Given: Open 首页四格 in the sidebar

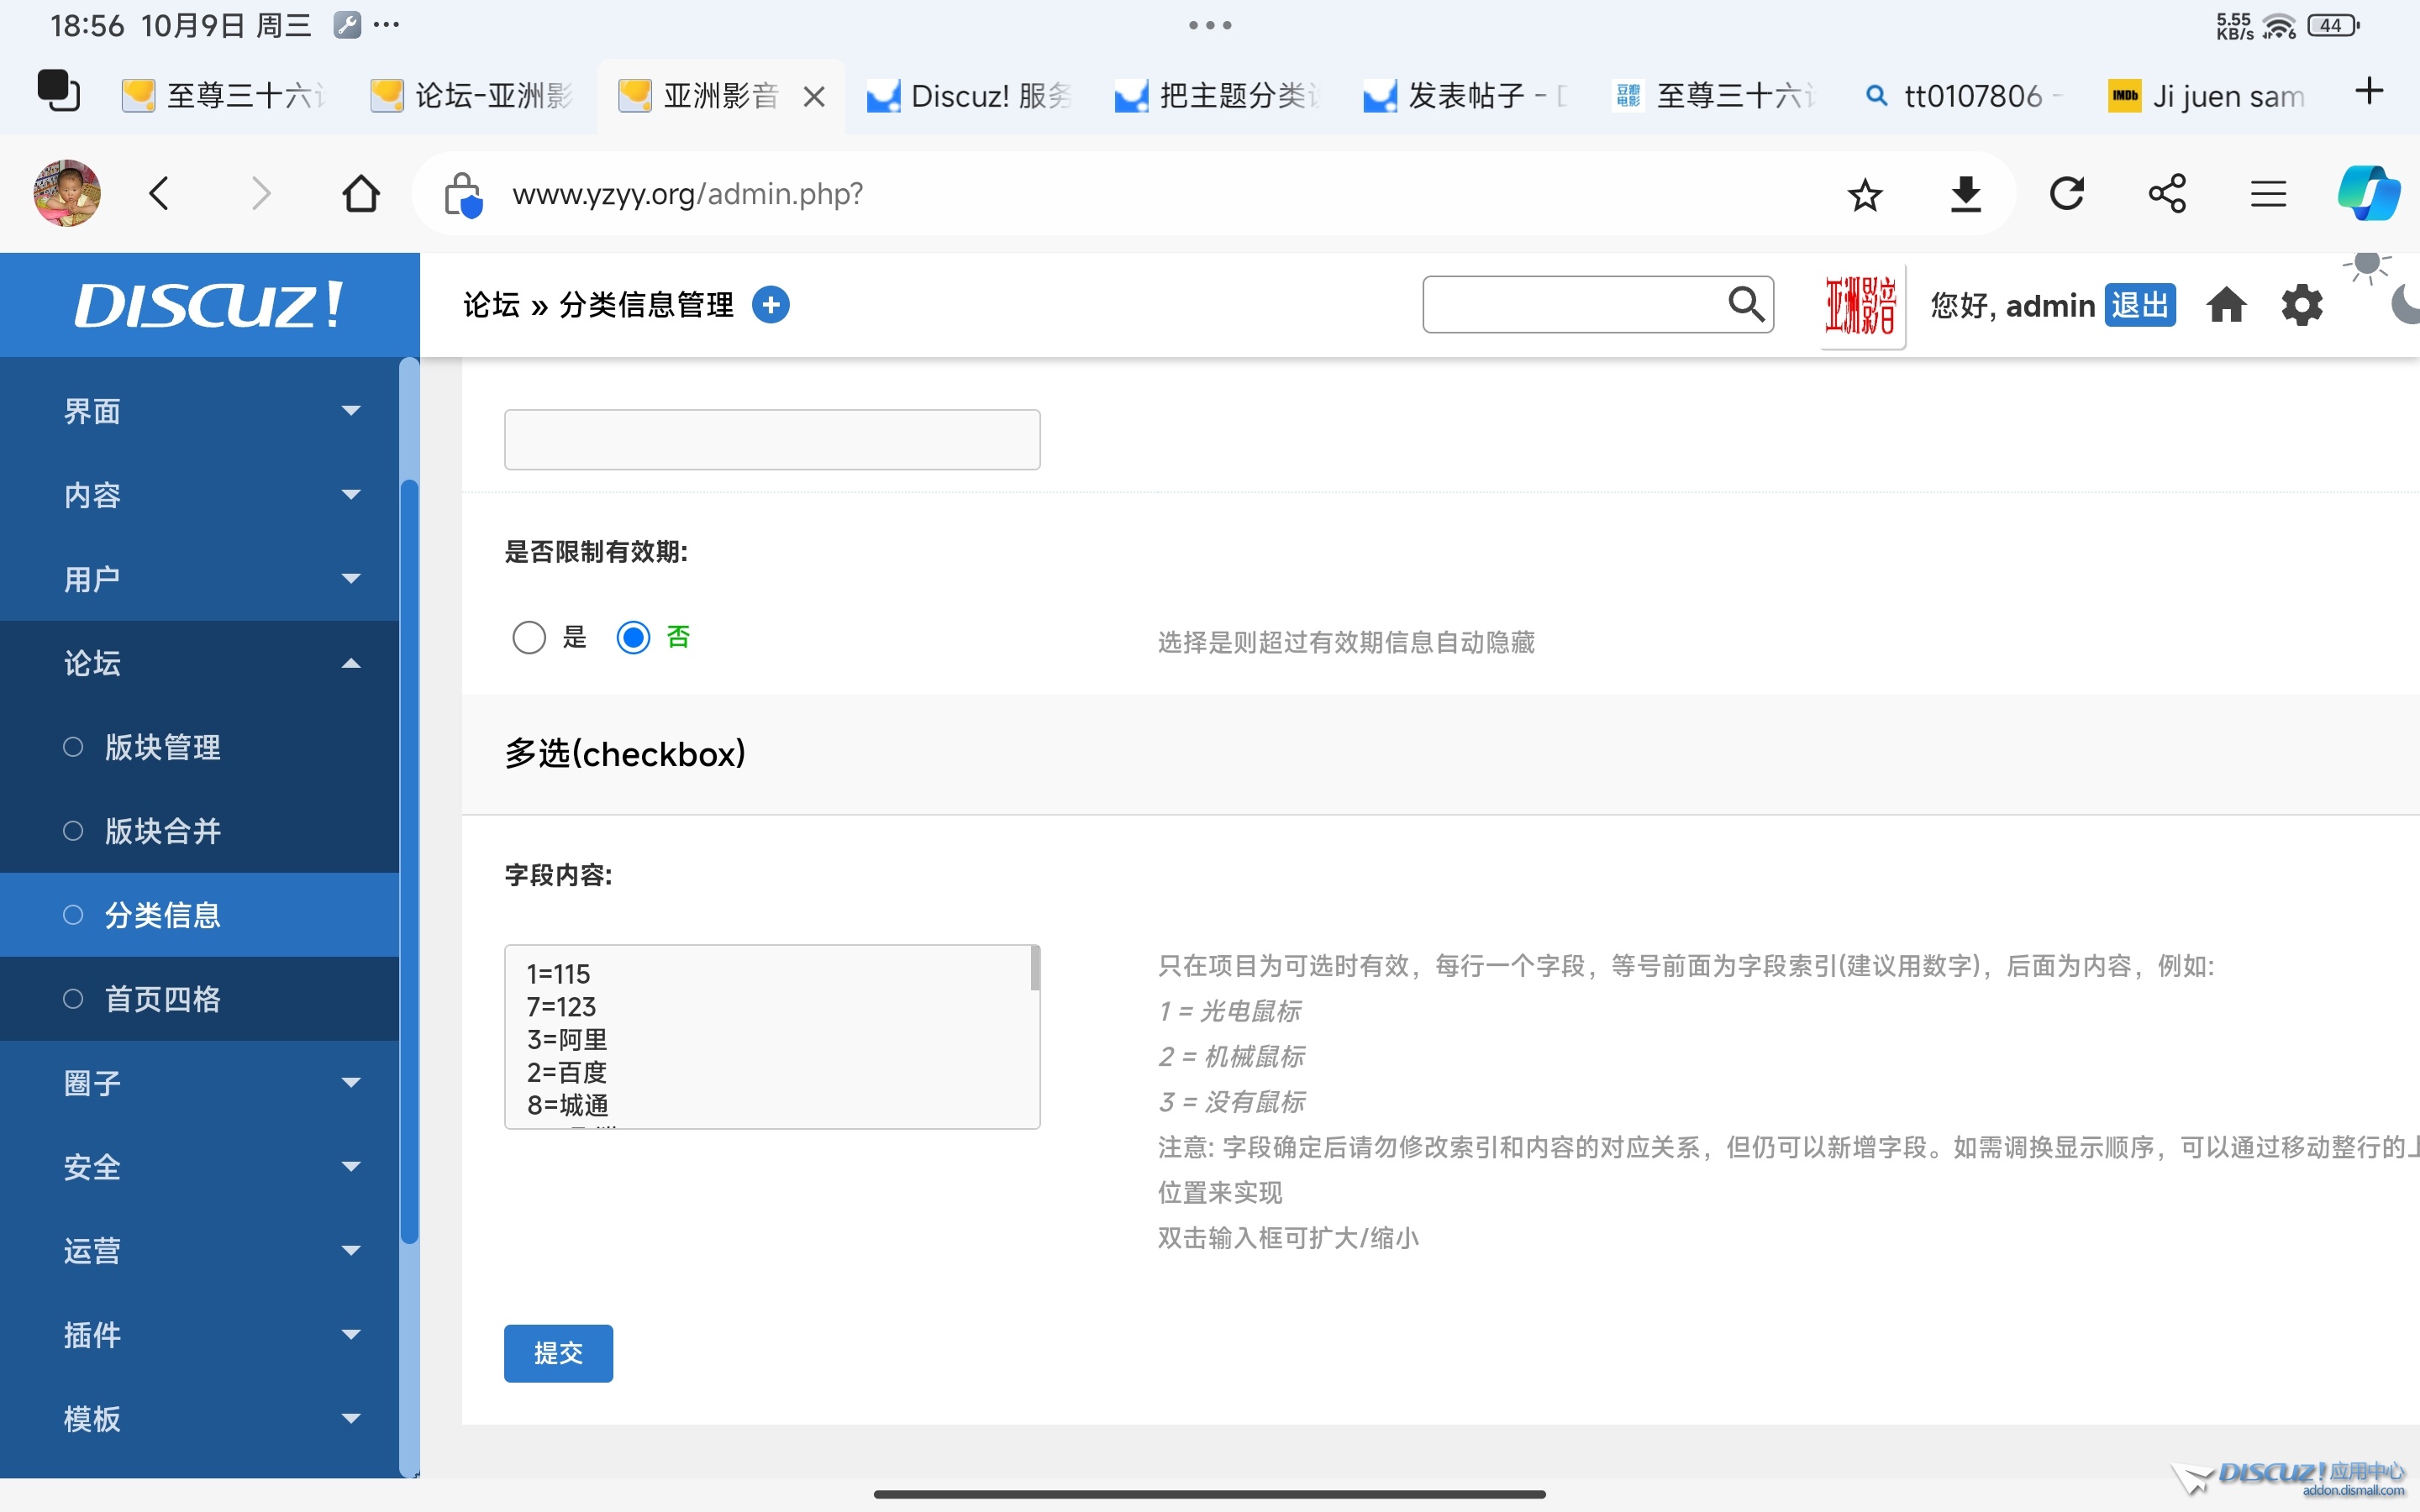Looking at the screenshot, I should pyautogui.click(x=200, y=999).
